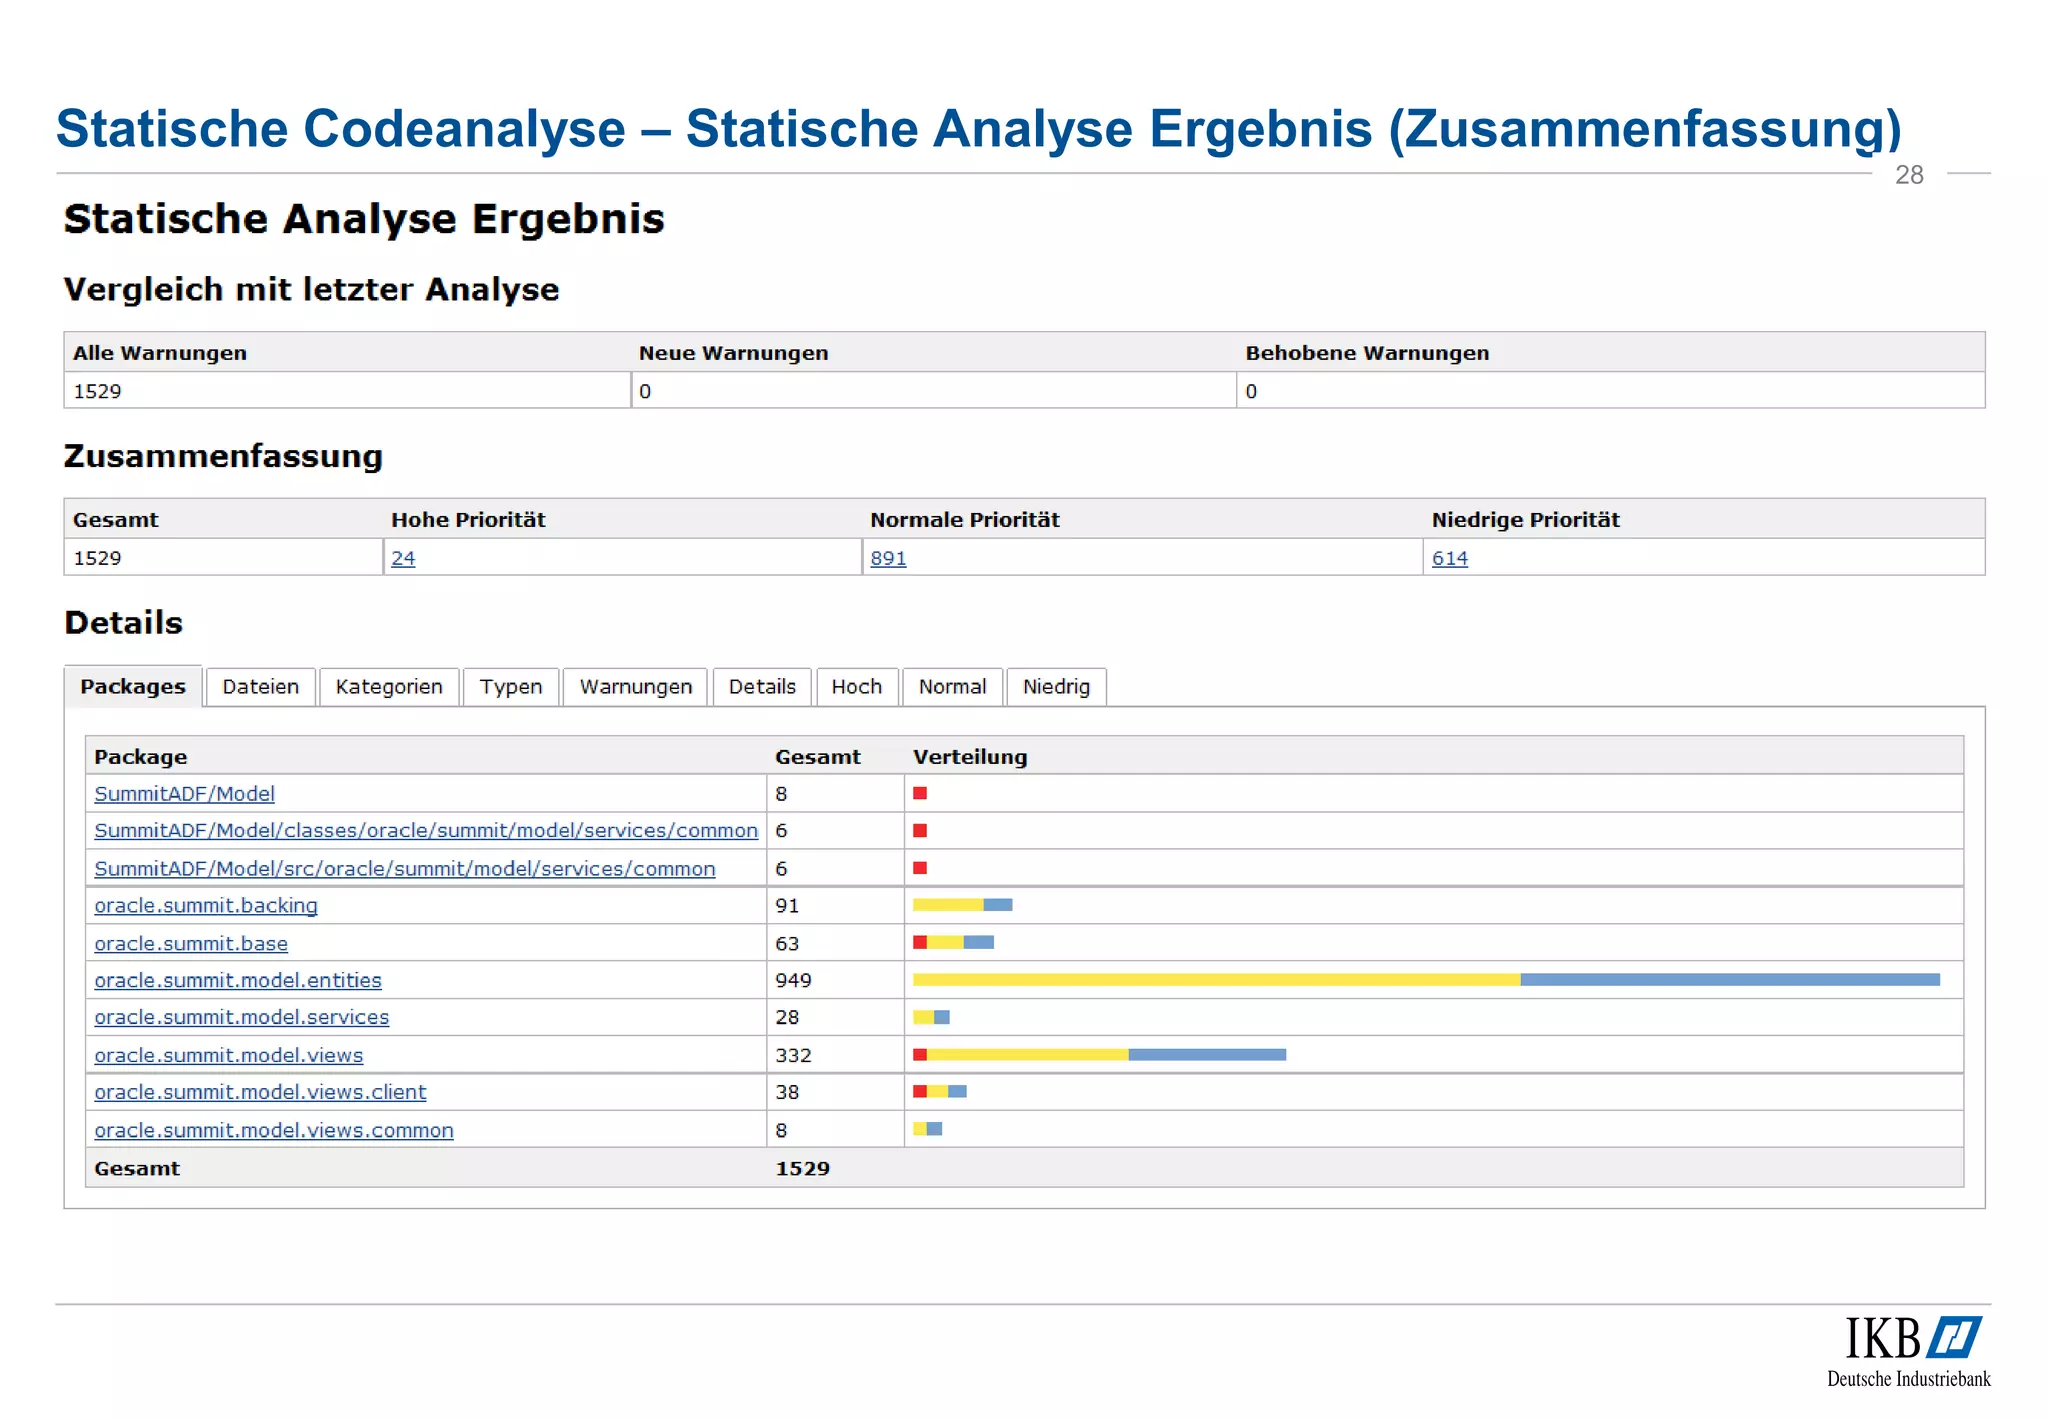
Task: Select the Packages tab
Action: coord(133,686)
